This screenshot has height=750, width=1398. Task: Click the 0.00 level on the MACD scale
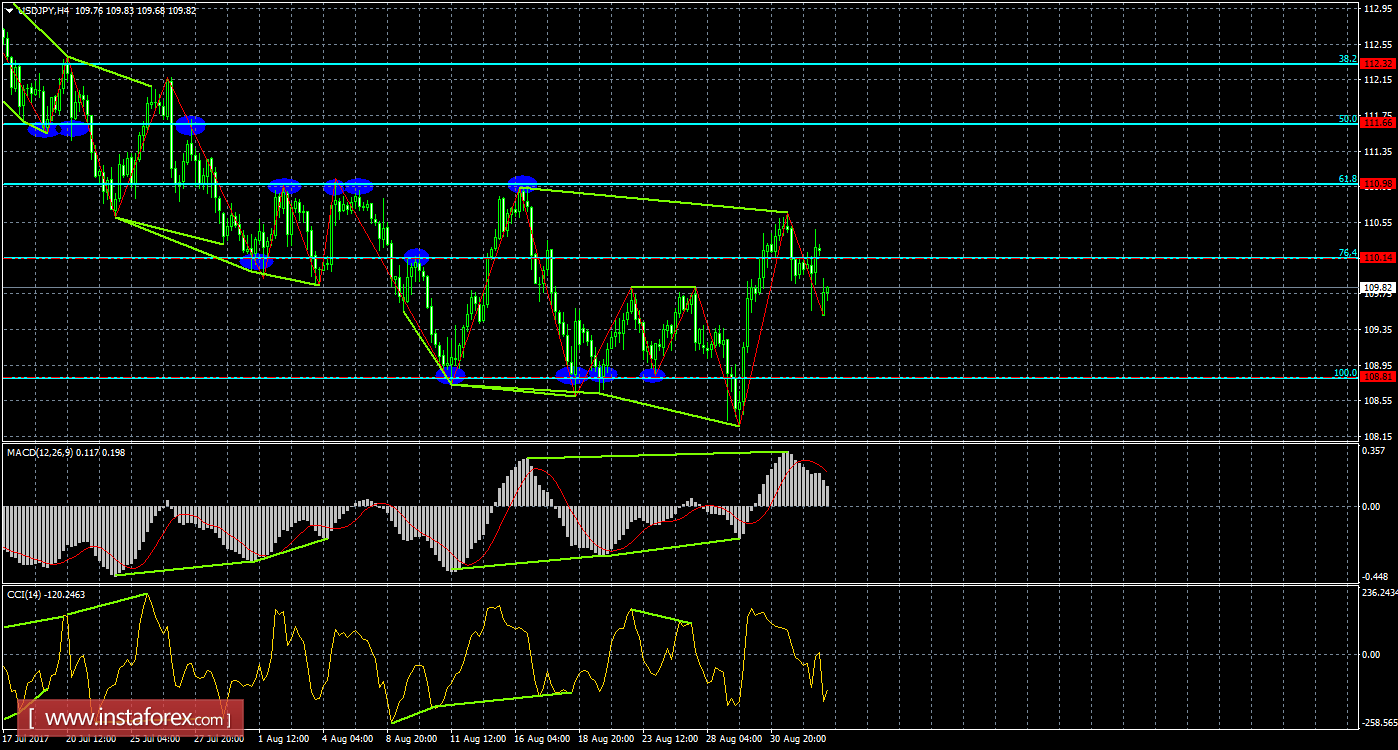coord(1373,506)
